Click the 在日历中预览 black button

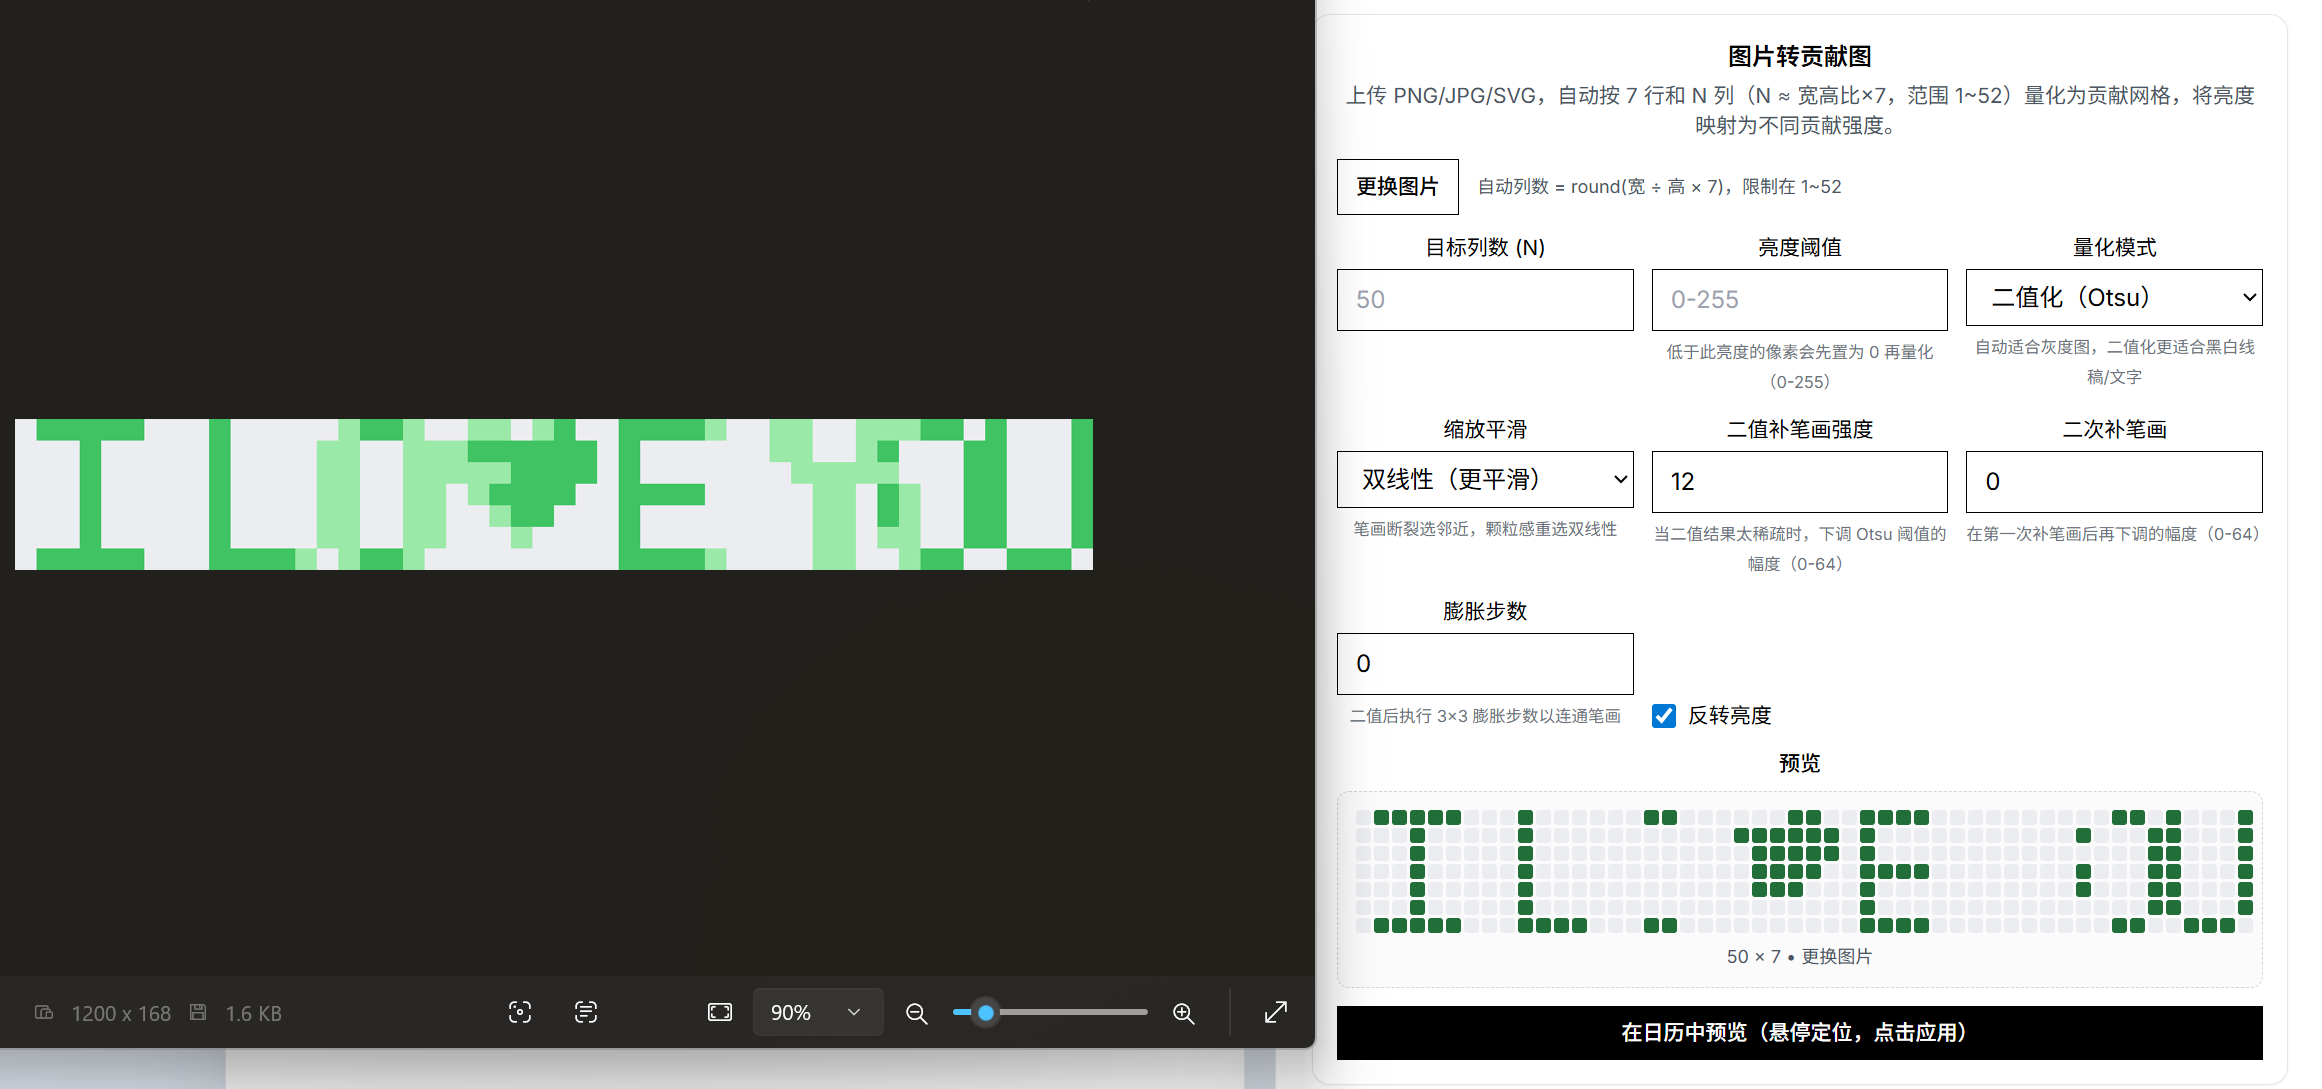1799,1033
